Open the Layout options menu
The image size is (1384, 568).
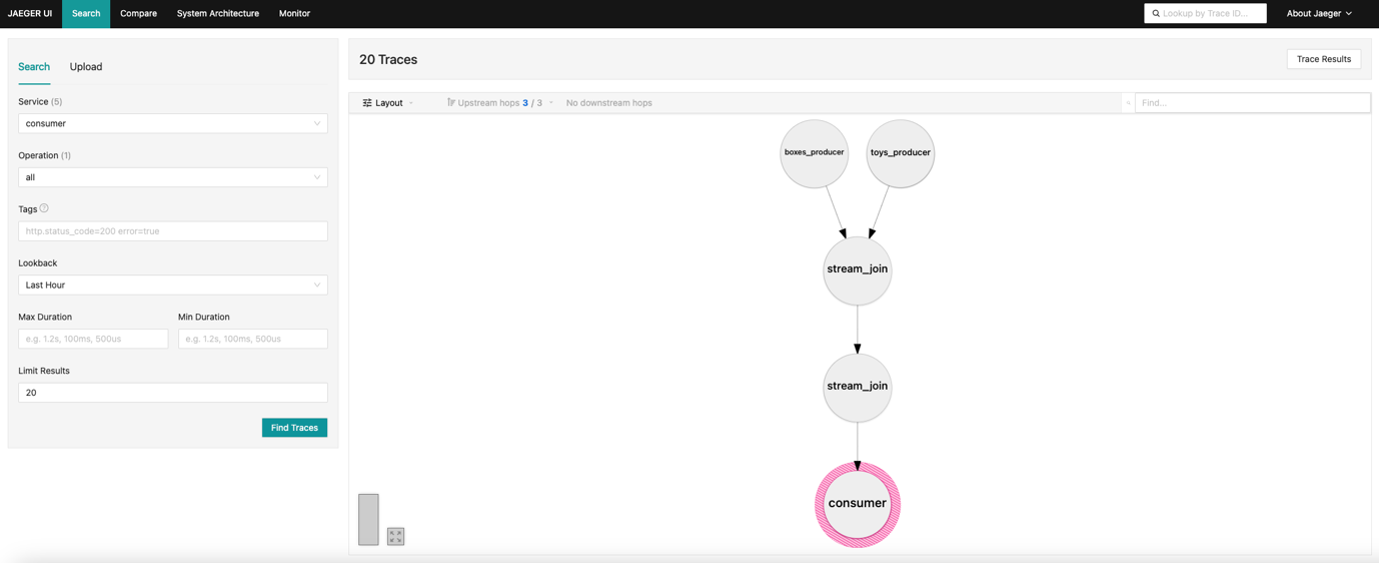point(388,103)
